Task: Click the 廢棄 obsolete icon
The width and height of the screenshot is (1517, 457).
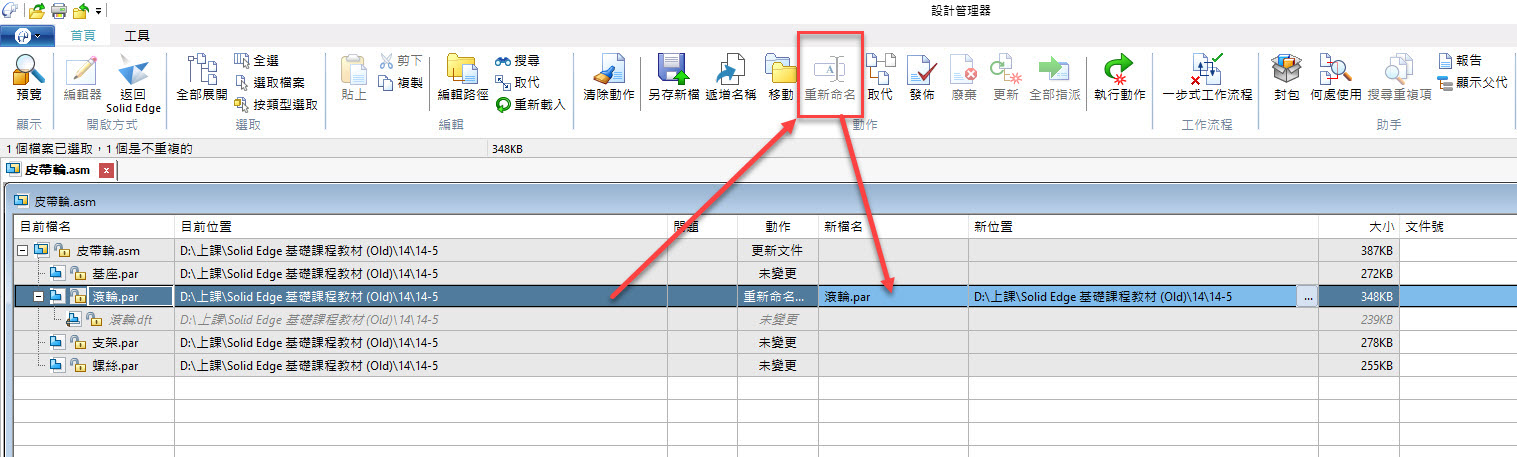Action: [964, 71]
